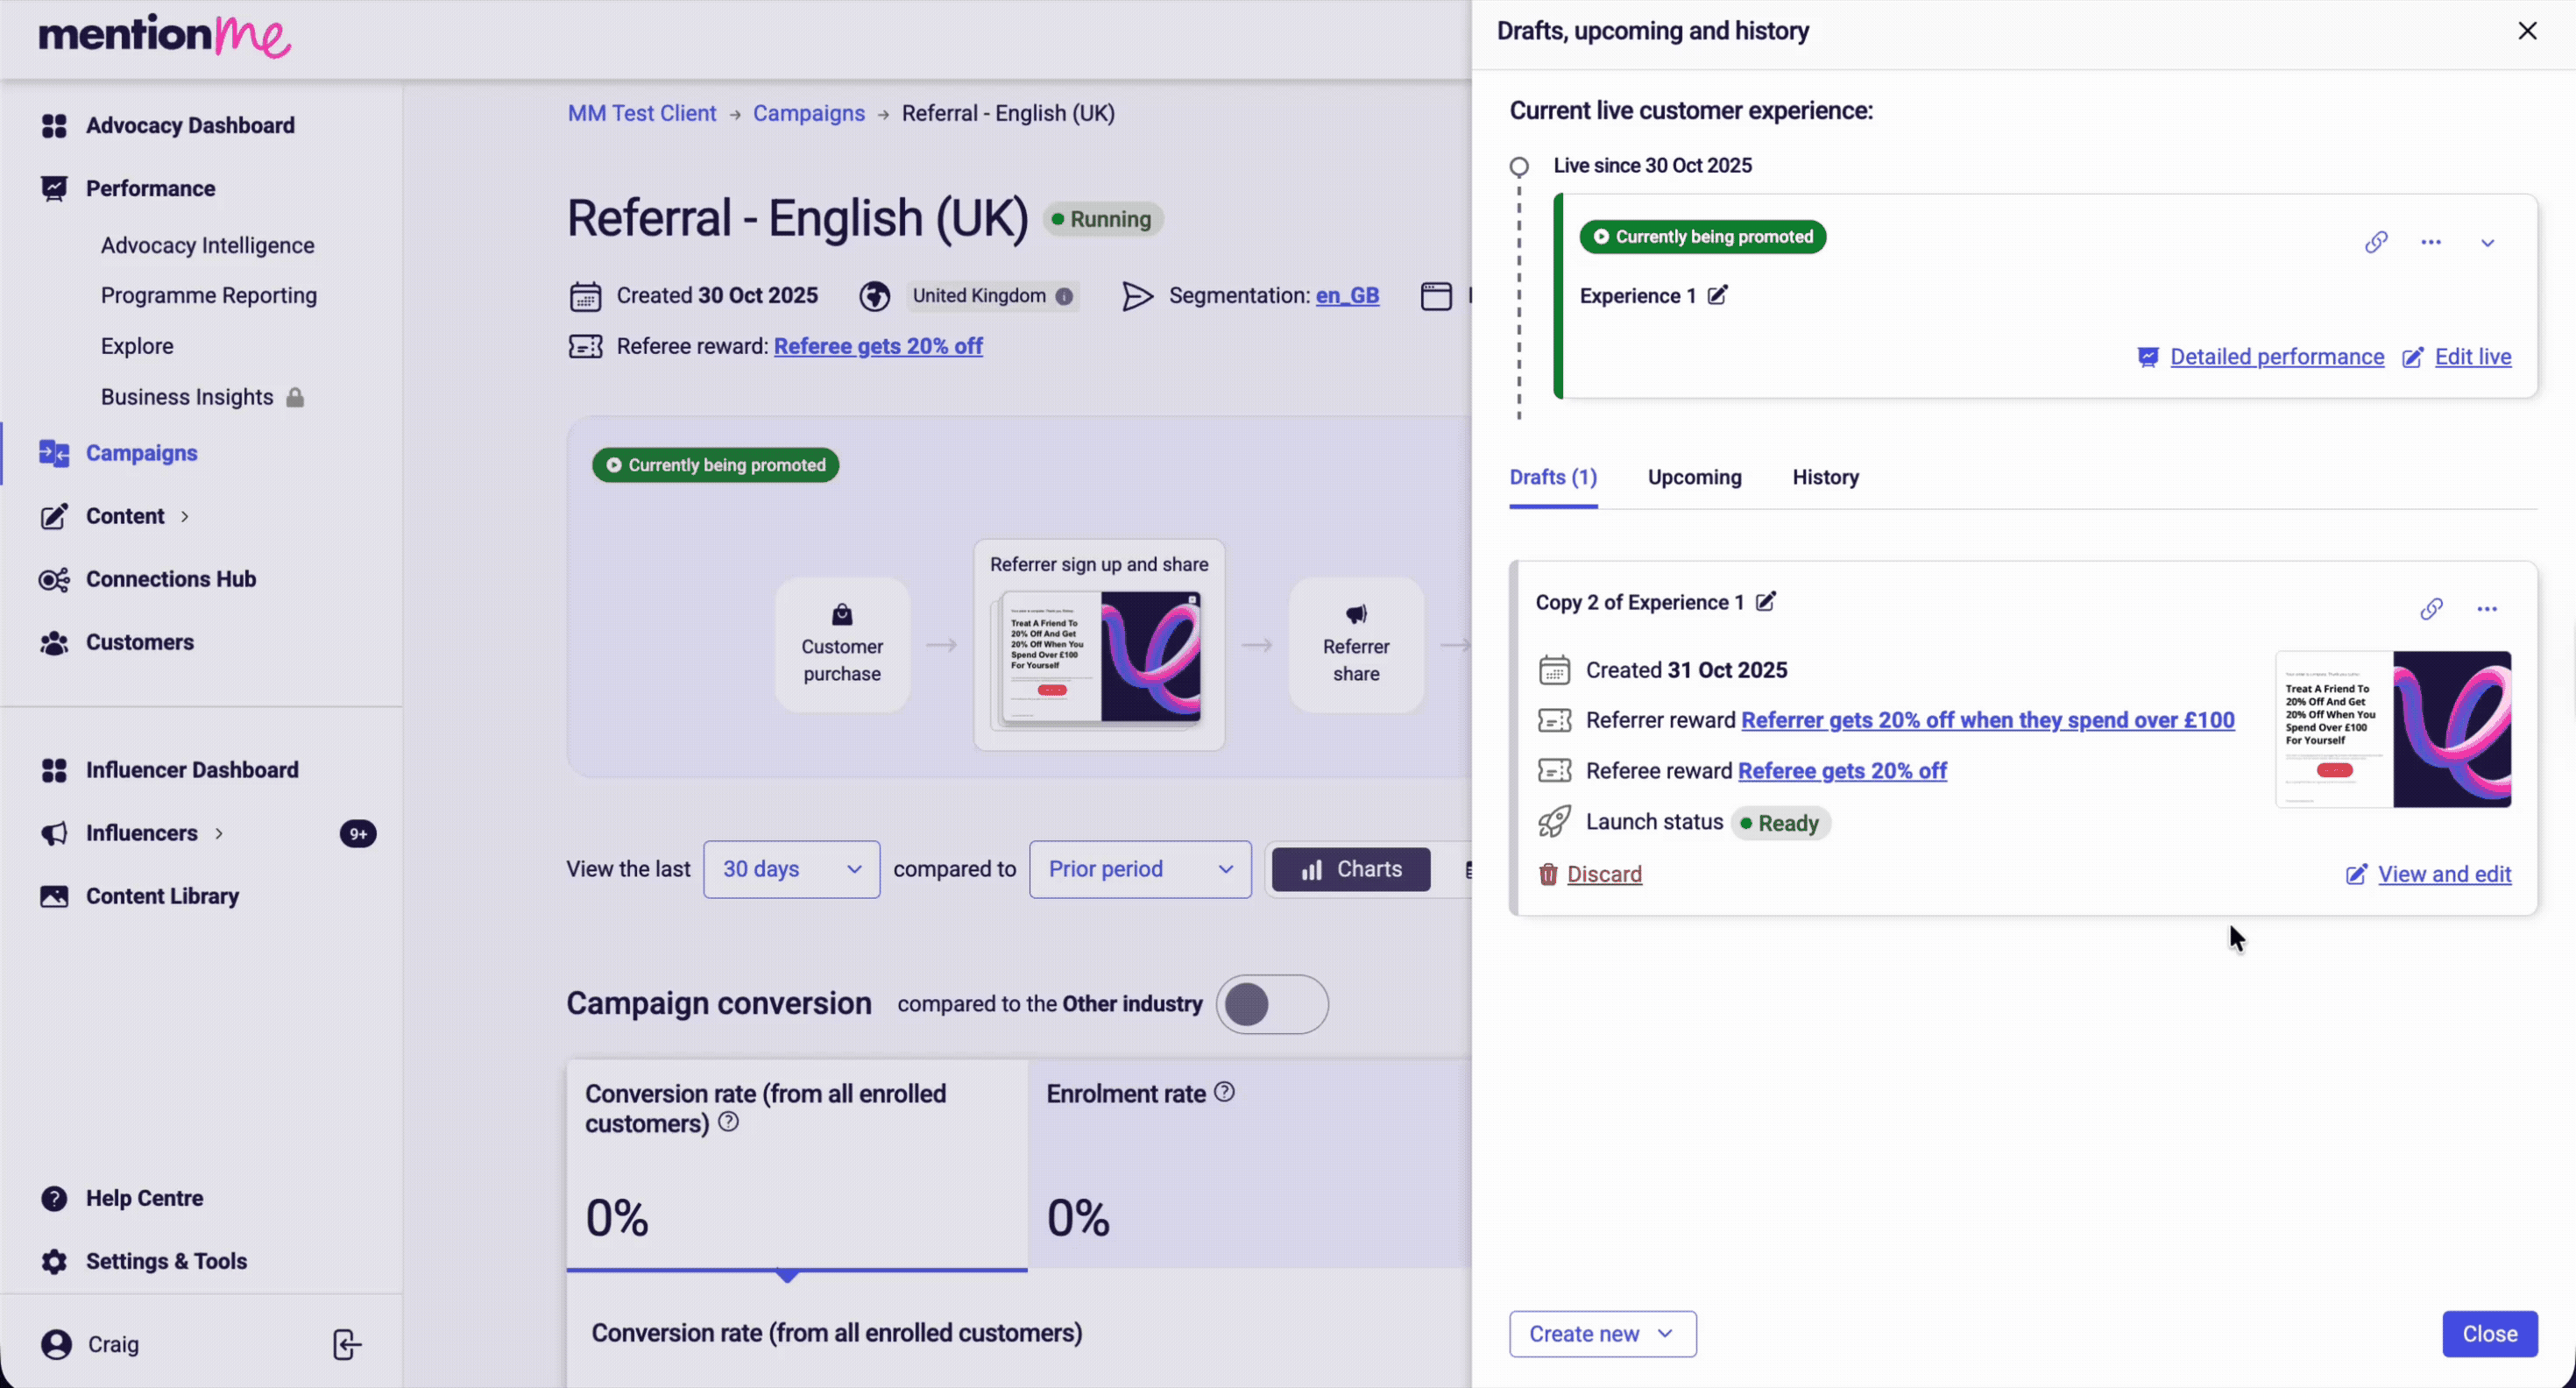Copy link icon for Experience 1
The height and width of the screenshot is (1388, 2576).
coord(2376,242)
